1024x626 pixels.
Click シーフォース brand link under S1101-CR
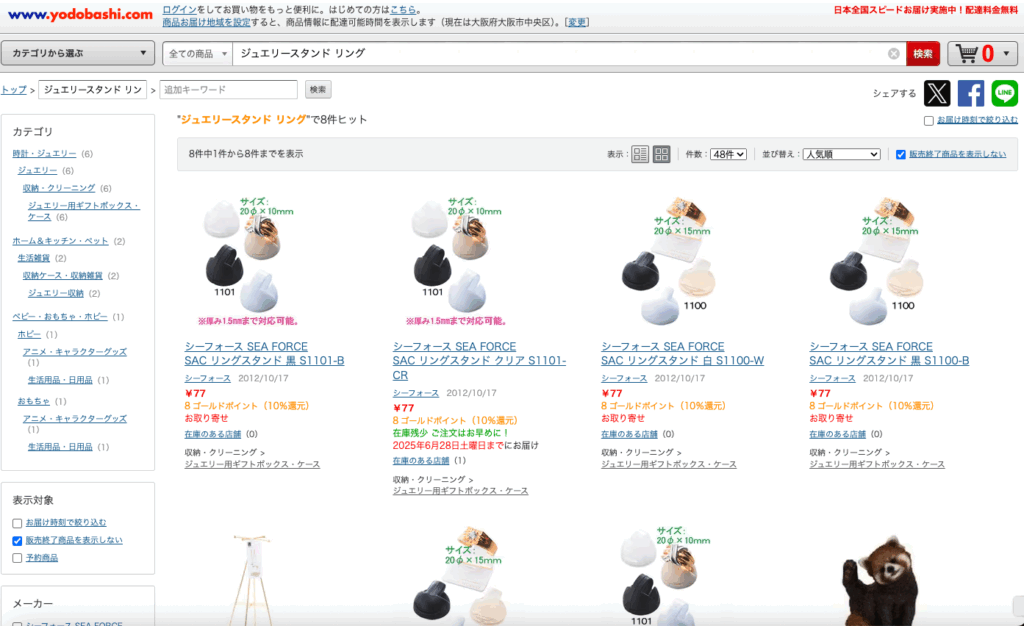[x=416, y=394]
